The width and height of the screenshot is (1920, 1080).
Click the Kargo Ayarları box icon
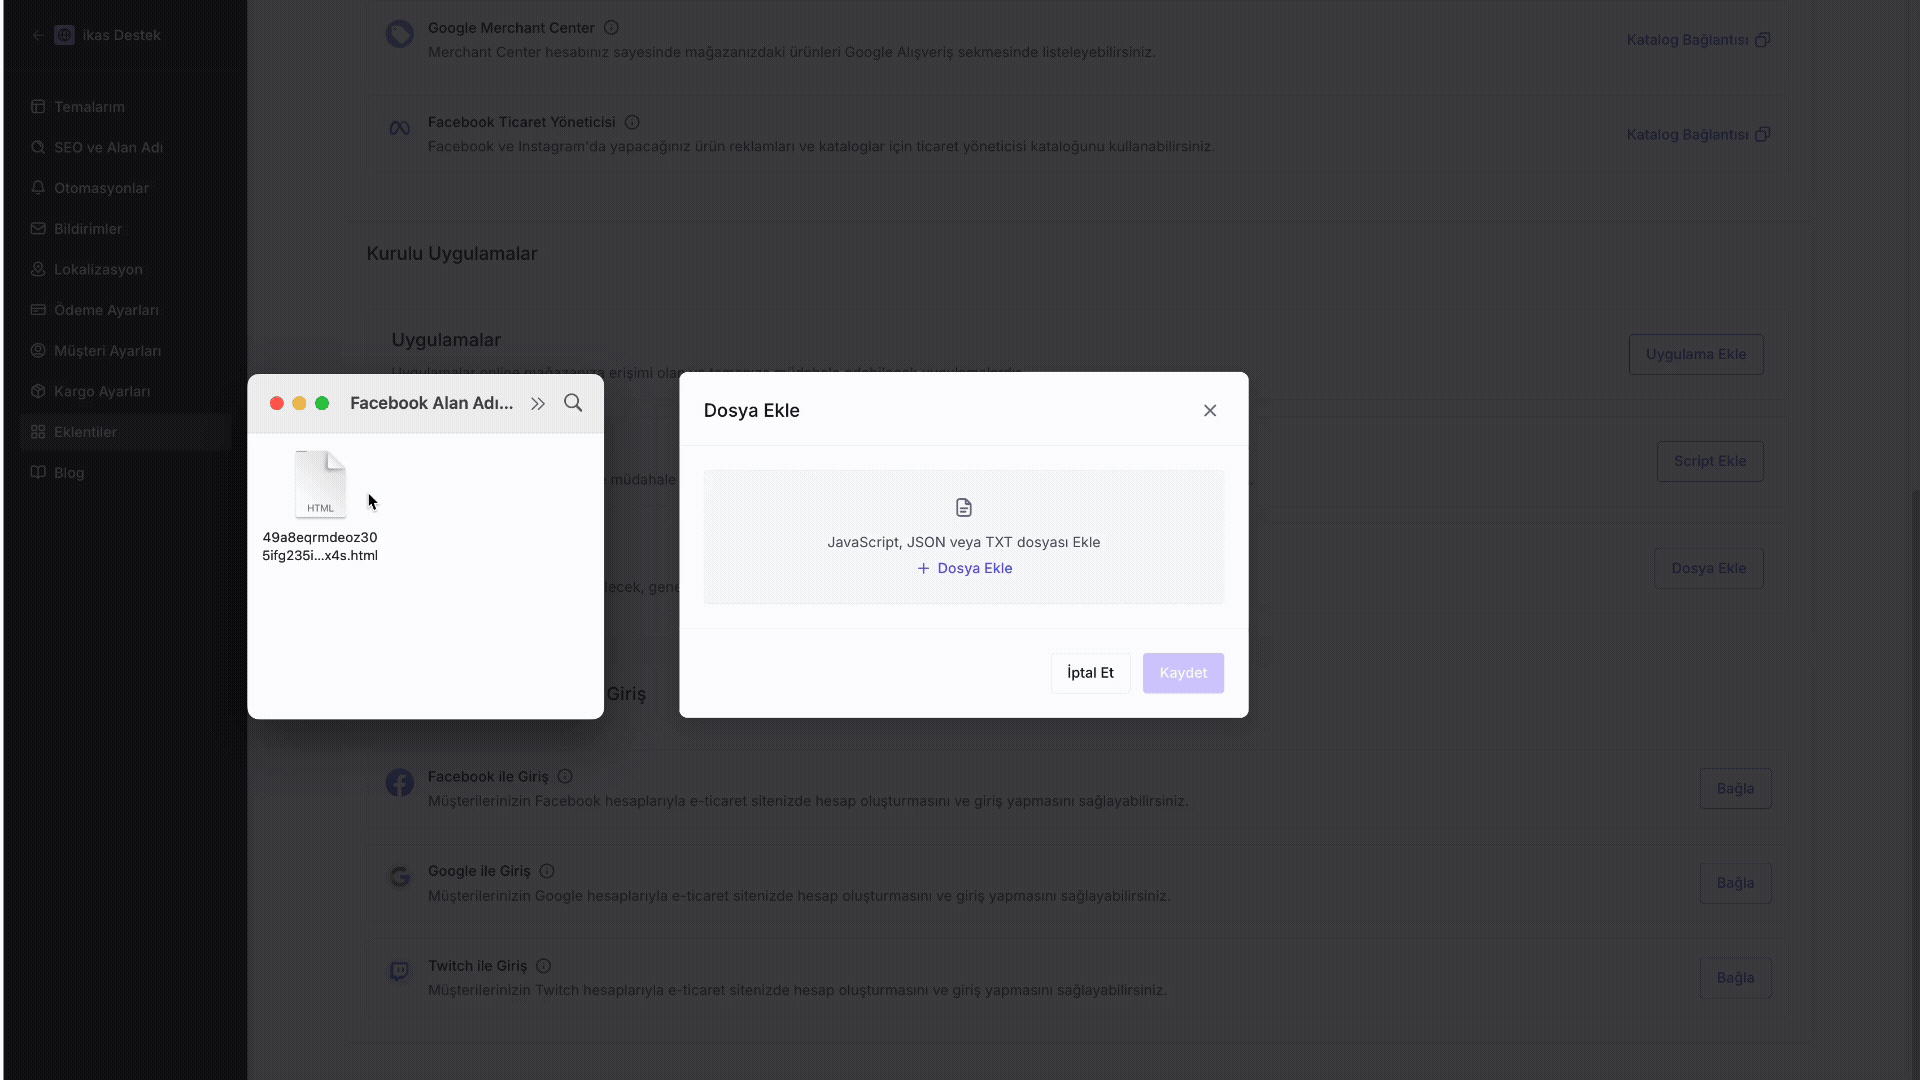38,391
